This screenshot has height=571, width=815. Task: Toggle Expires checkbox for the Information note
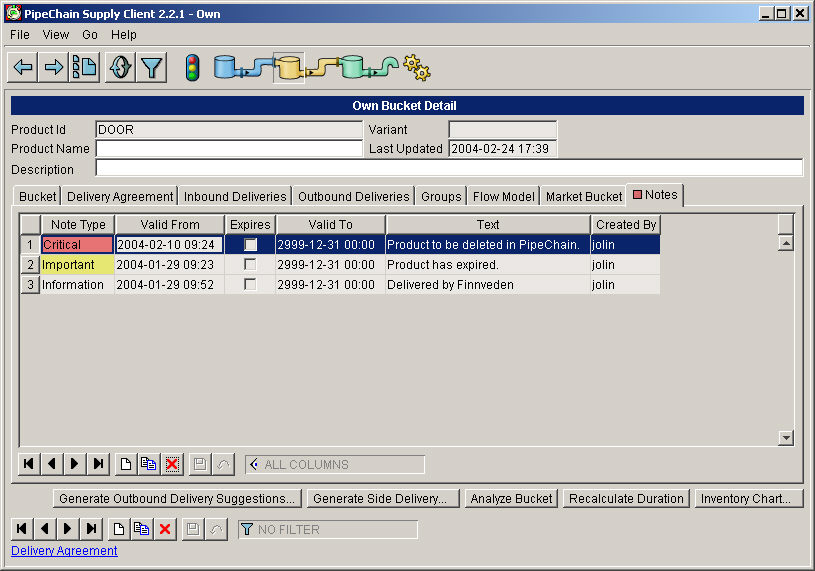251,284
